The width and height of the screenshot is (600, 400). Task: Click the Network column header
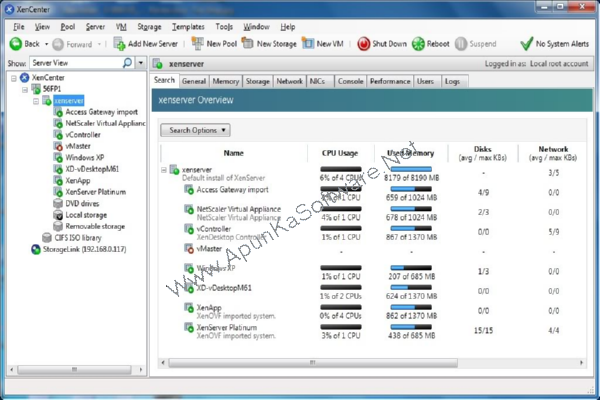click(x=553, y=153)
